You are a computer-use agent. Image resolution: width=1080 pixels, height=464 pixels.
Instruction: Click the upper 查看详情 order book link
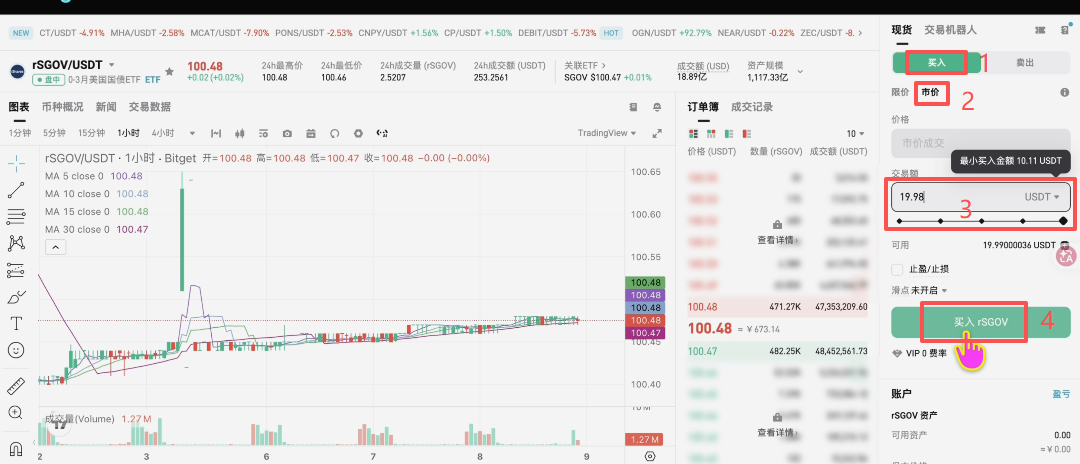pyautogui.click(x=778, y=240)
